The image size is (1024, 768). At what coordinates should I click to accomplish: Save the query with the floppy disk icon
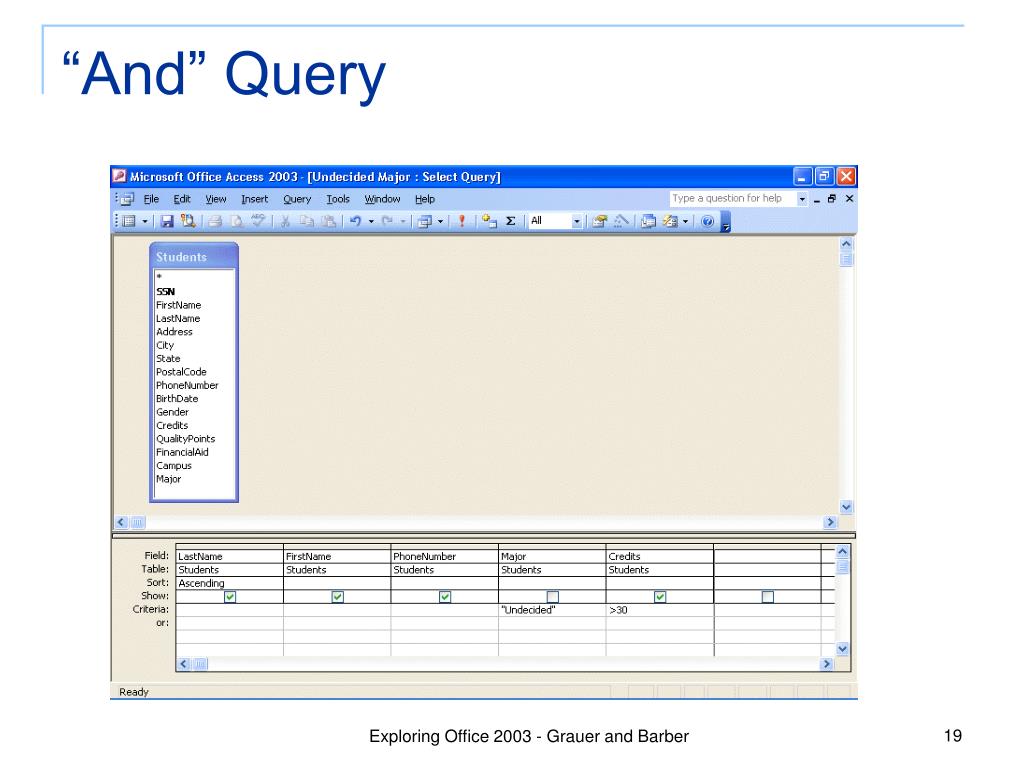(x=167, y=221)
